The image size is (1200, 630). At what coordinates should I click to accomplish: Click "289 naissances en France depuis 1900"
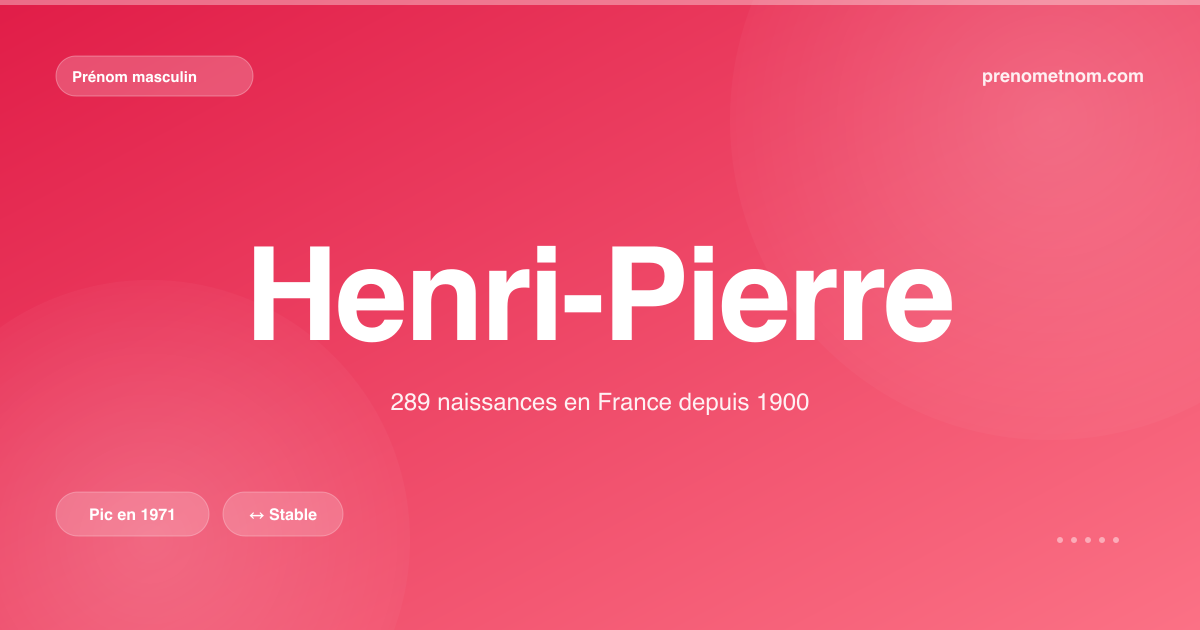pos(600,403)
